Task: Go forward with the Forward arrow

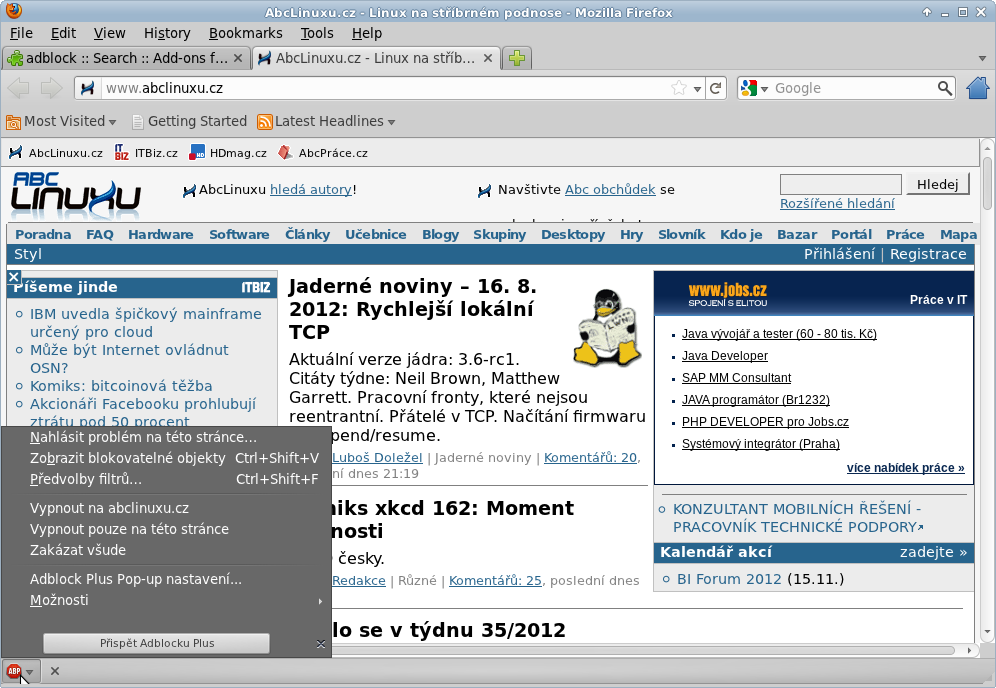Action: pos(51,88)
